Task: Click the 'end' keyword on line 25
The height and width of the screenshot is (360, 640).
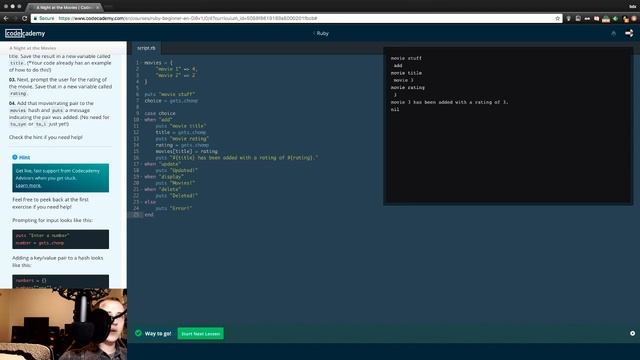Action: 149,215
